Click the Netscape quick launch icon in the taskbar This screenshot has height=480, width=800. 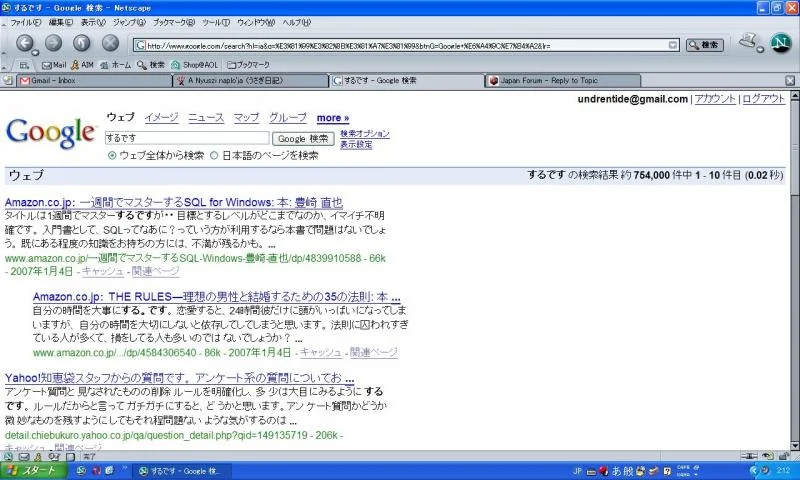pyautogui.click(x=81, y=471)
